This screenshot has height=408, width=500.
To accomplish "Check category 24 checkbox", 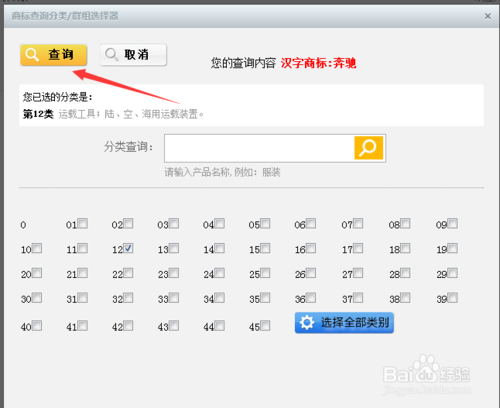I will (219, 273).
